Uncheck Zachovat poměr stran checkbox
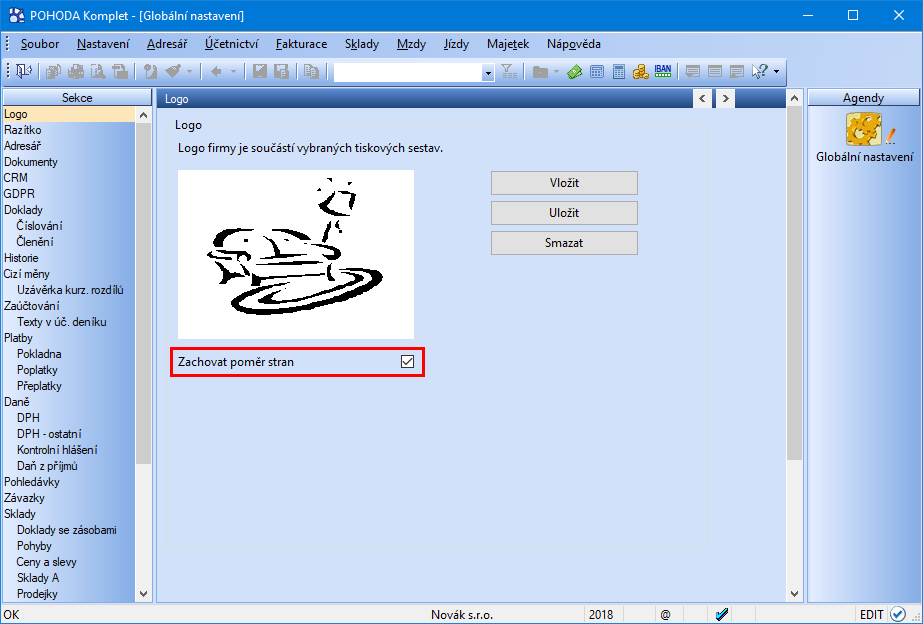Screen dimensions: 923x624 [407, 361]
